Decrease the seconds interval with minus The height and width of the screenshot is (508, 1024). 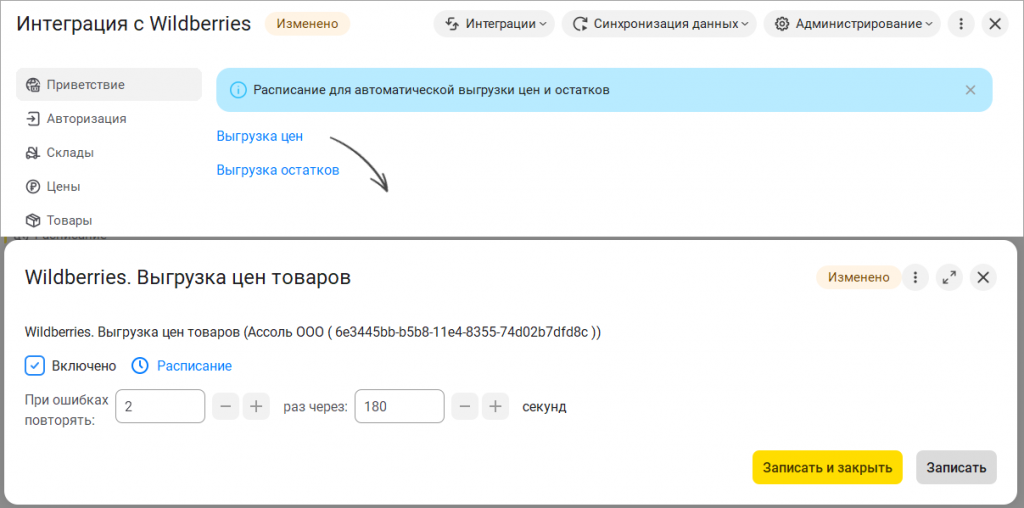click(465, 407)
